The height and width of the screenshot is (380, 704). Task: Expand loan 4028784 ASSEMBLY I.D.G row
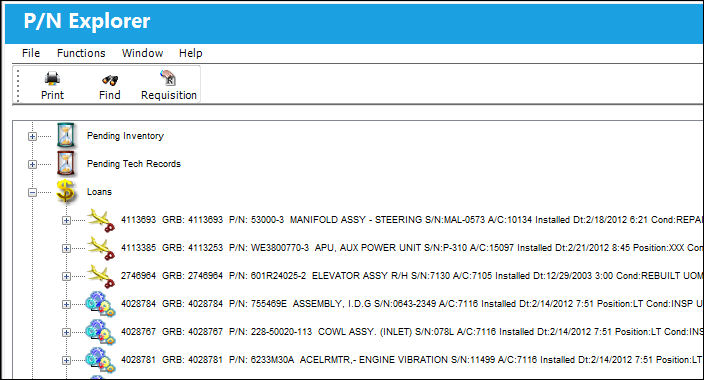point(66,305)
